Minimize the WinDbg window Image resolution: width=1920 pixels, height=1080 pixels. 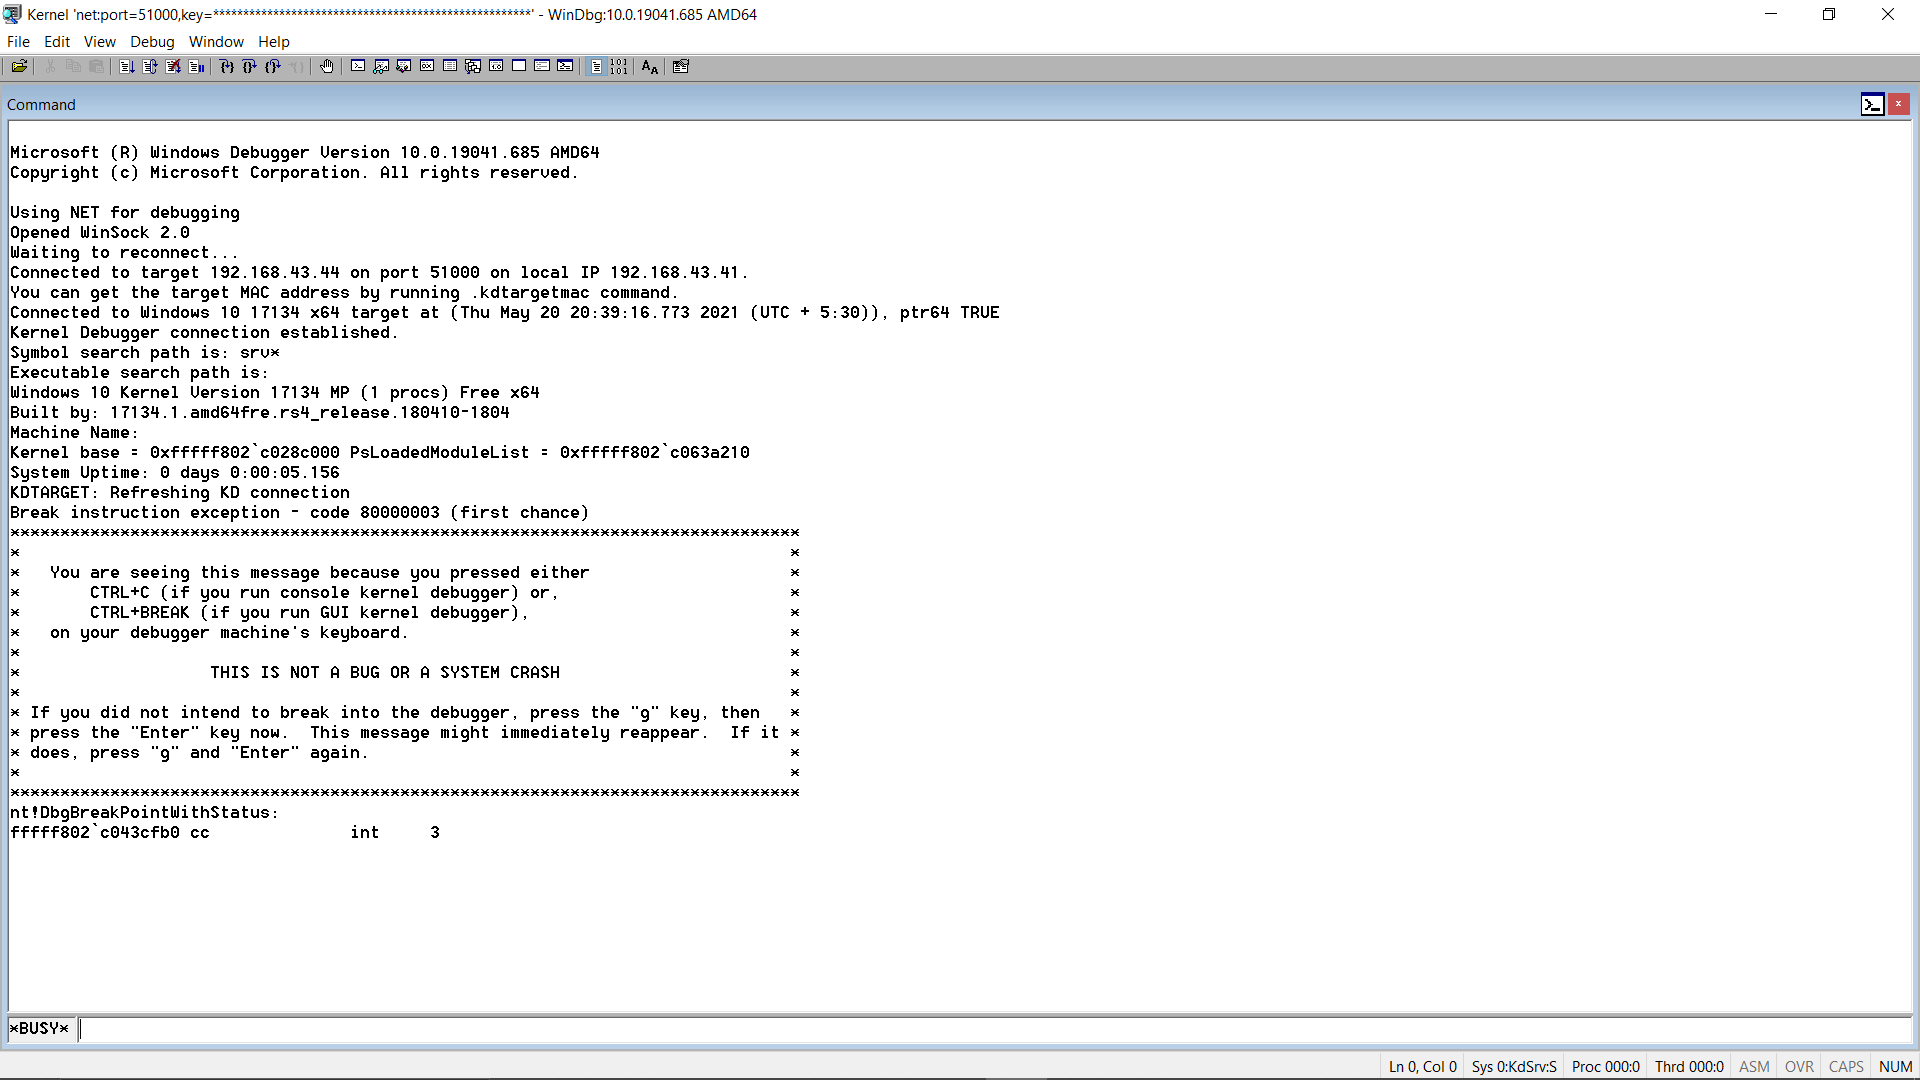pos(1771,14)
